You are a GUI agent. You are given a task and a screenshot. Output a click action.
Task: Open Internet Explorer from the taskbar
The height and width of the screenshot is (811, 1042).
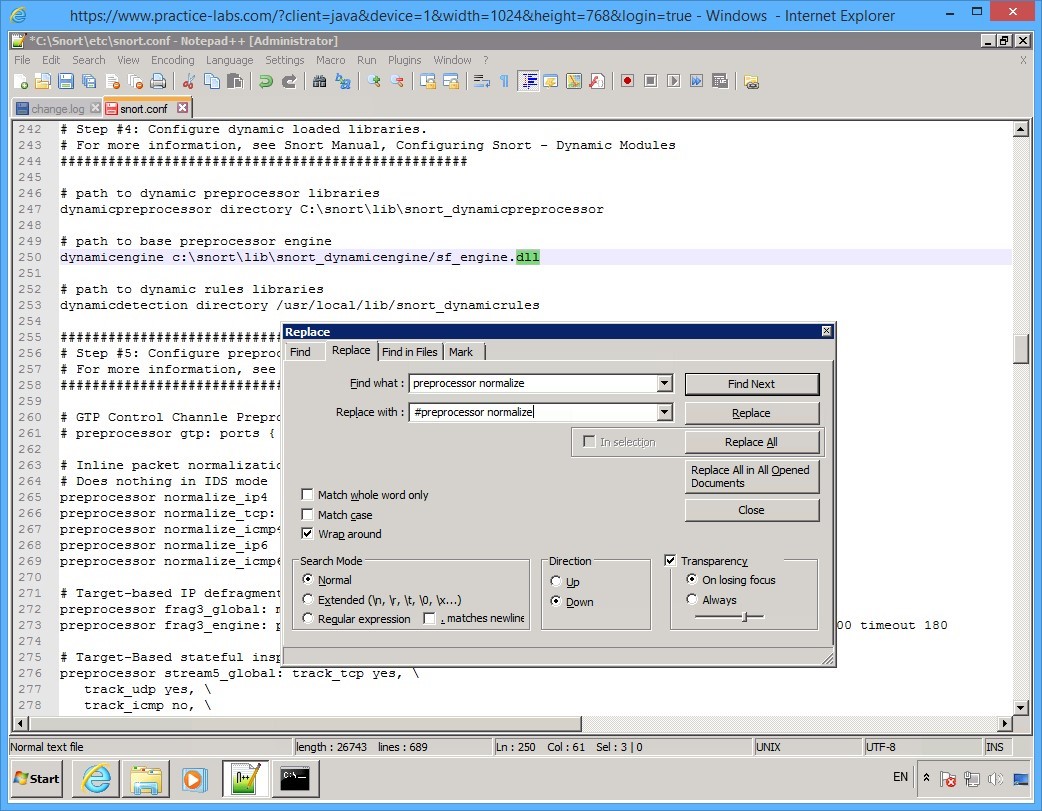(x=95, y=779)
